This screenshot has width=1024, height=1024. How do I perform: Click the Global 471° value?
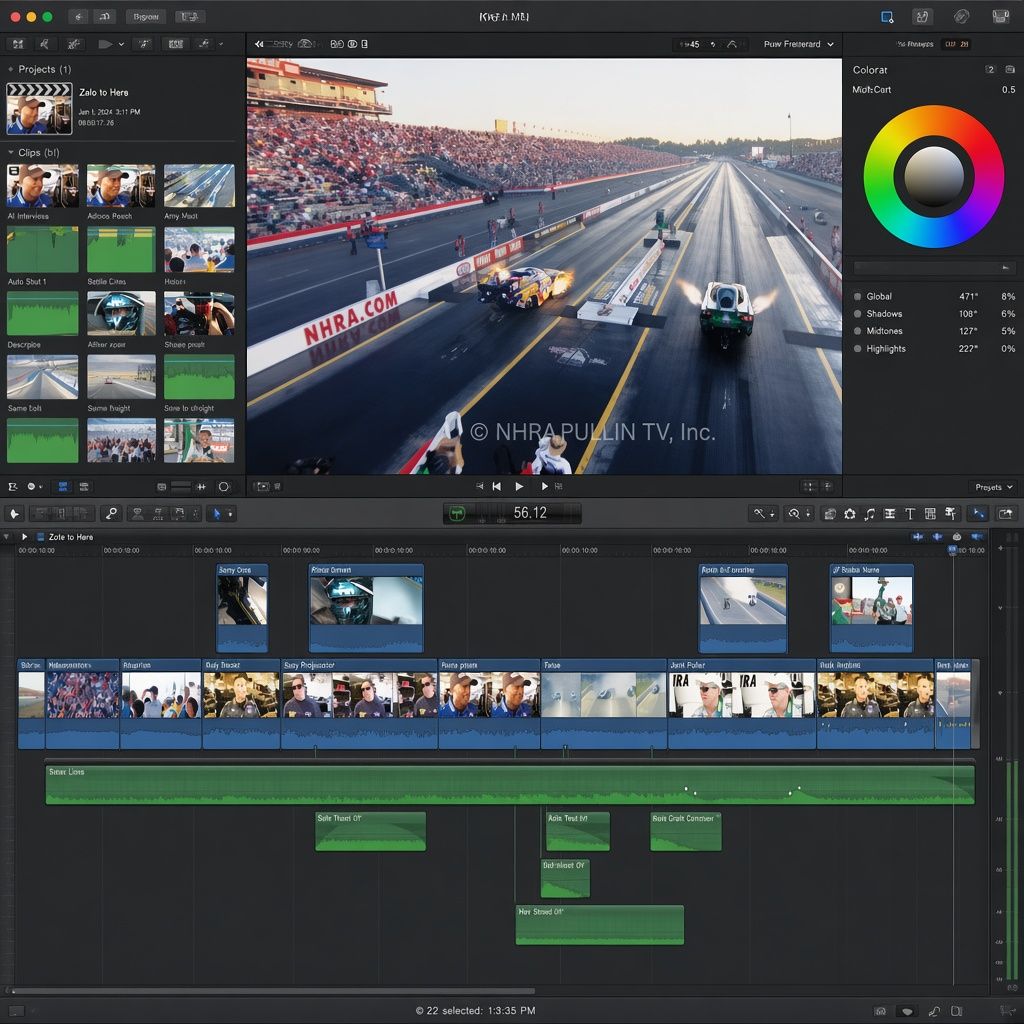[x=968, y=296]
